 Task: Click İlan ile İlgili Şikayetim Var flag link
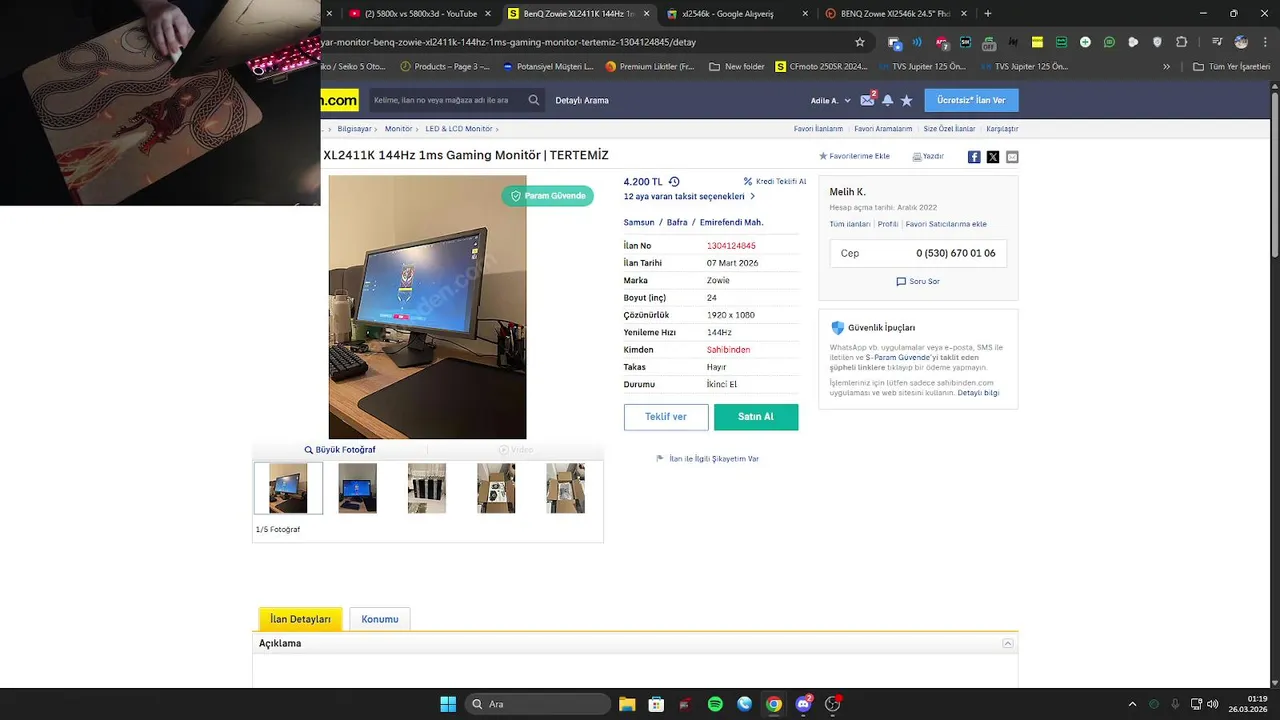(x=707, y=459)
